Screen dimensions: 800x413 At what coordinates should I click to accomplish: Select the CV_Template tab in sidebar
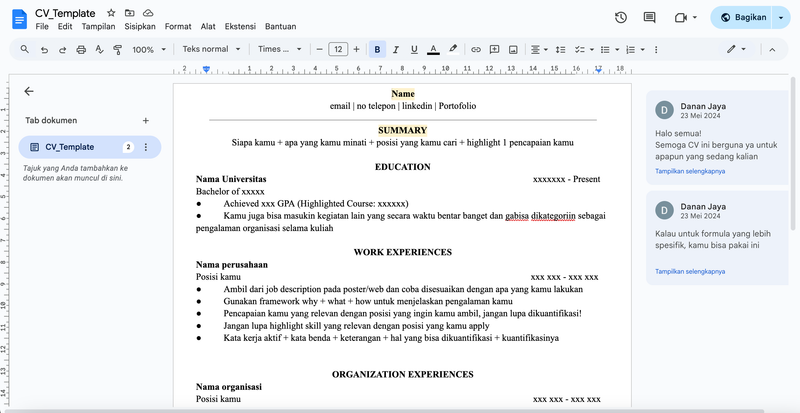(90, 147)
